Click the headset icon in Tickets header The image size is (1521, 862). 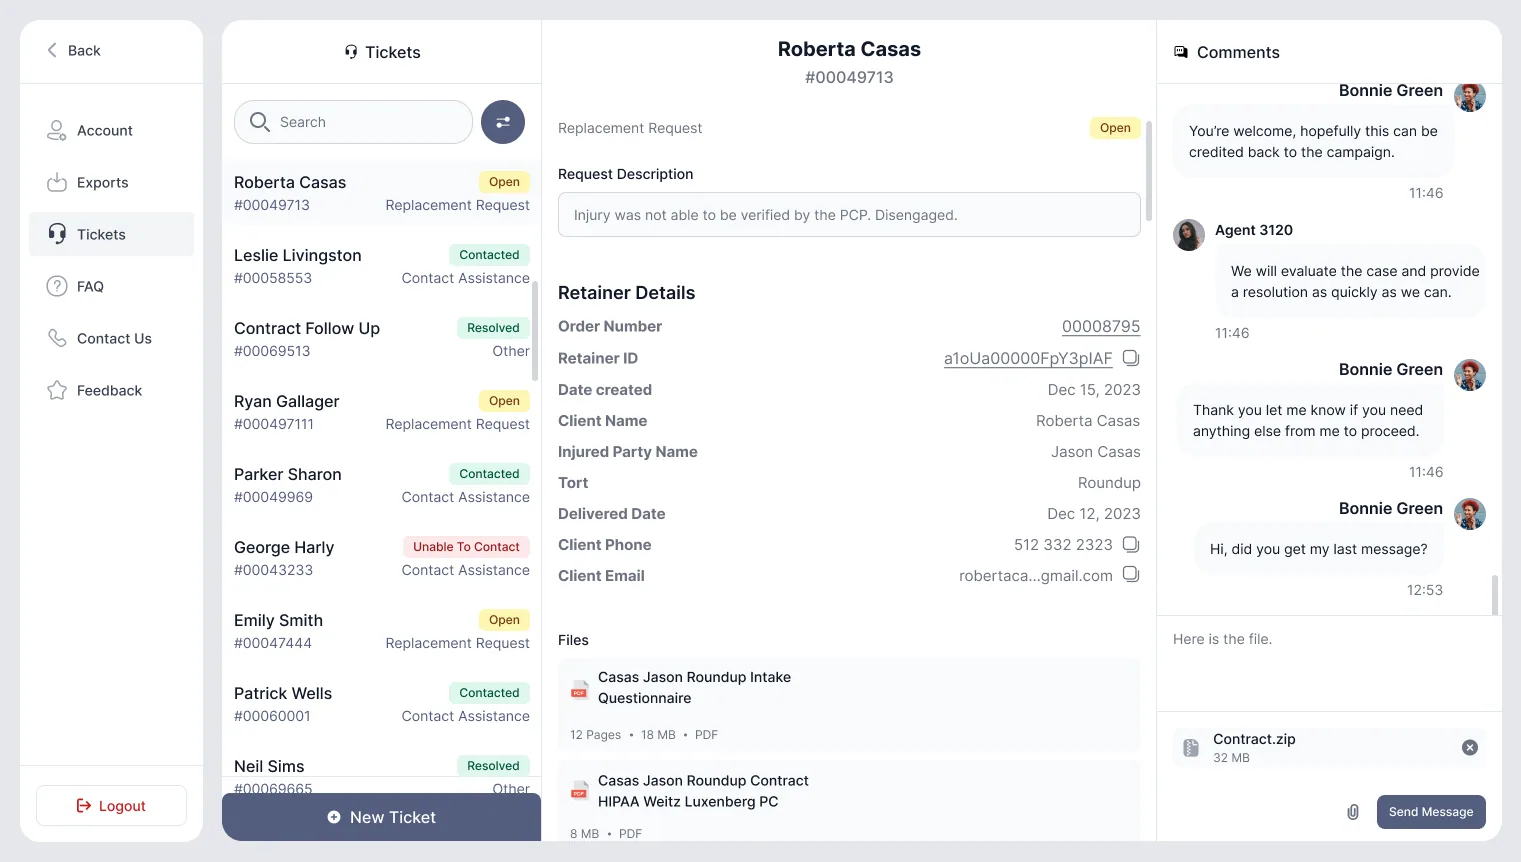(x=351, y=52)
